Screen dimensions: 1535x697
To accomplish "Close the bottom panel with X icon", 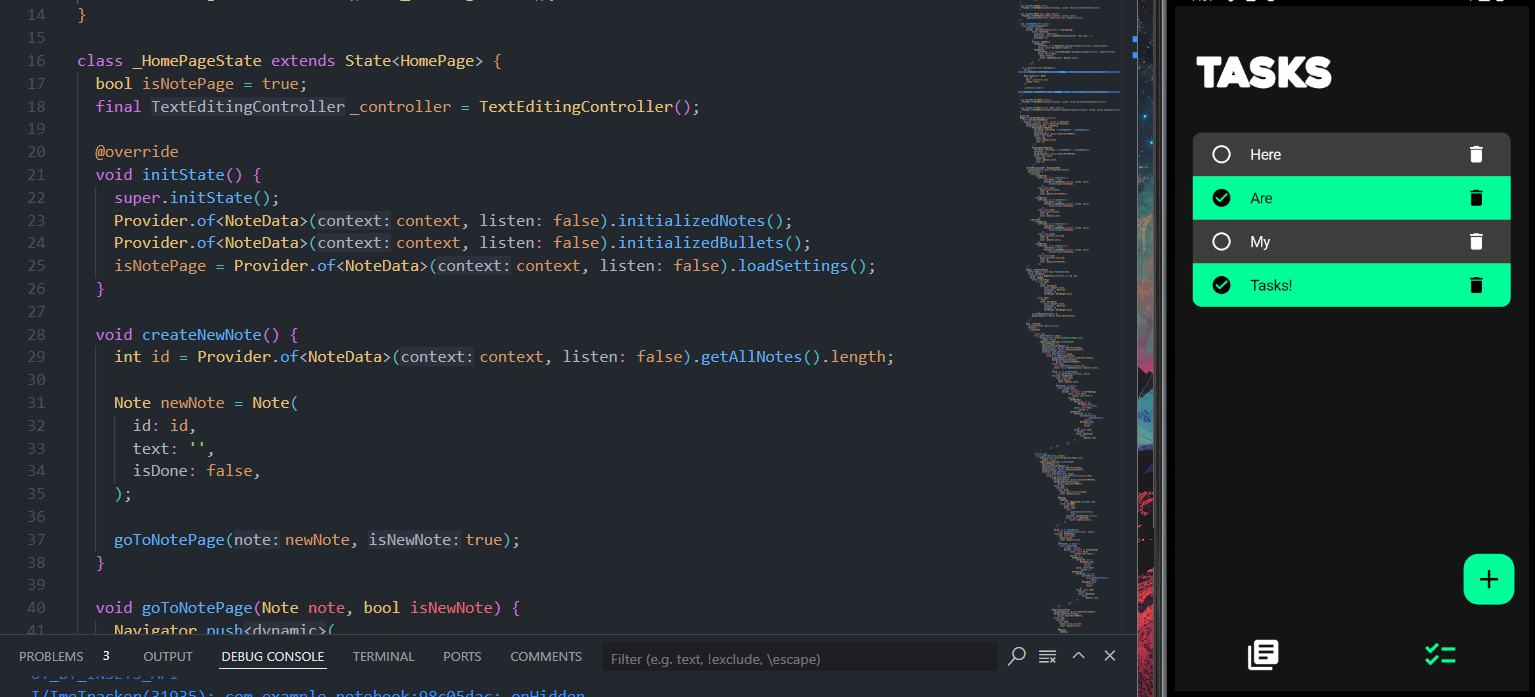I will coord(1109,656).
